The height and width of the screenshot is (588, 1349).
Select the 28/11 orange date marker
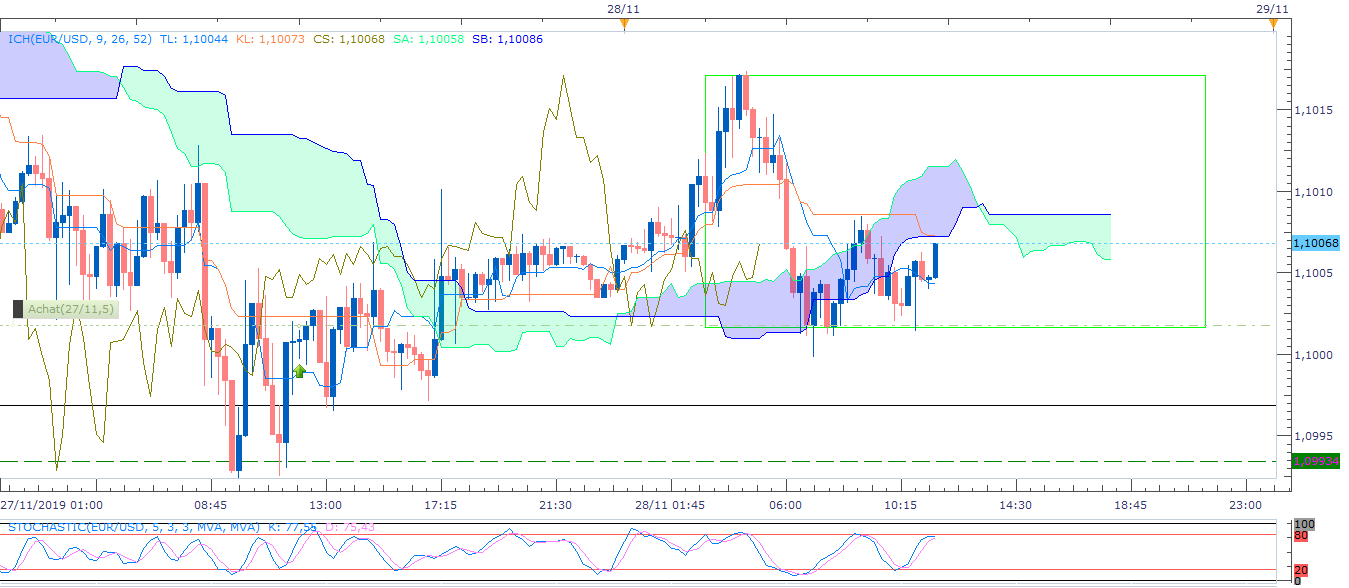pos(624,25)
